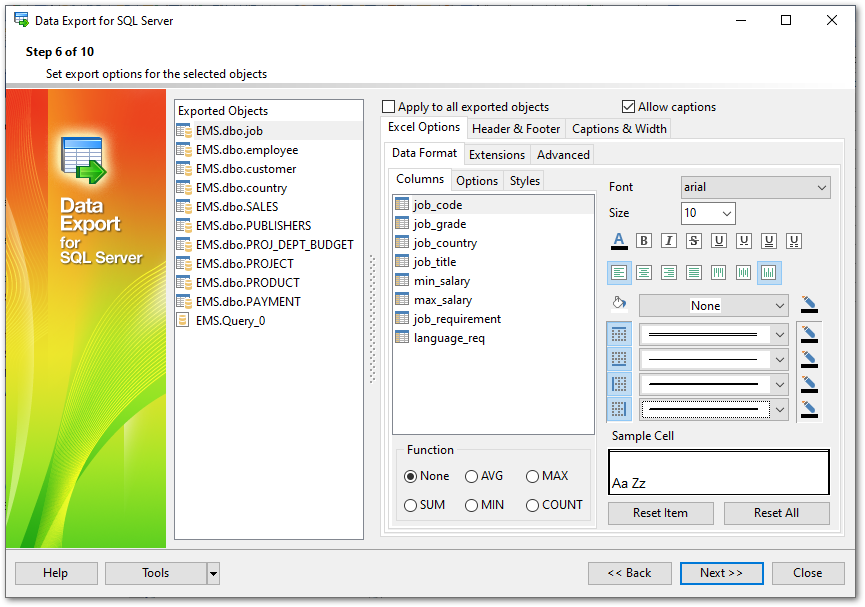Viewport: 865px width, 607px height.
Task: Set vertical alignment to top
Action: click(718, 273)
